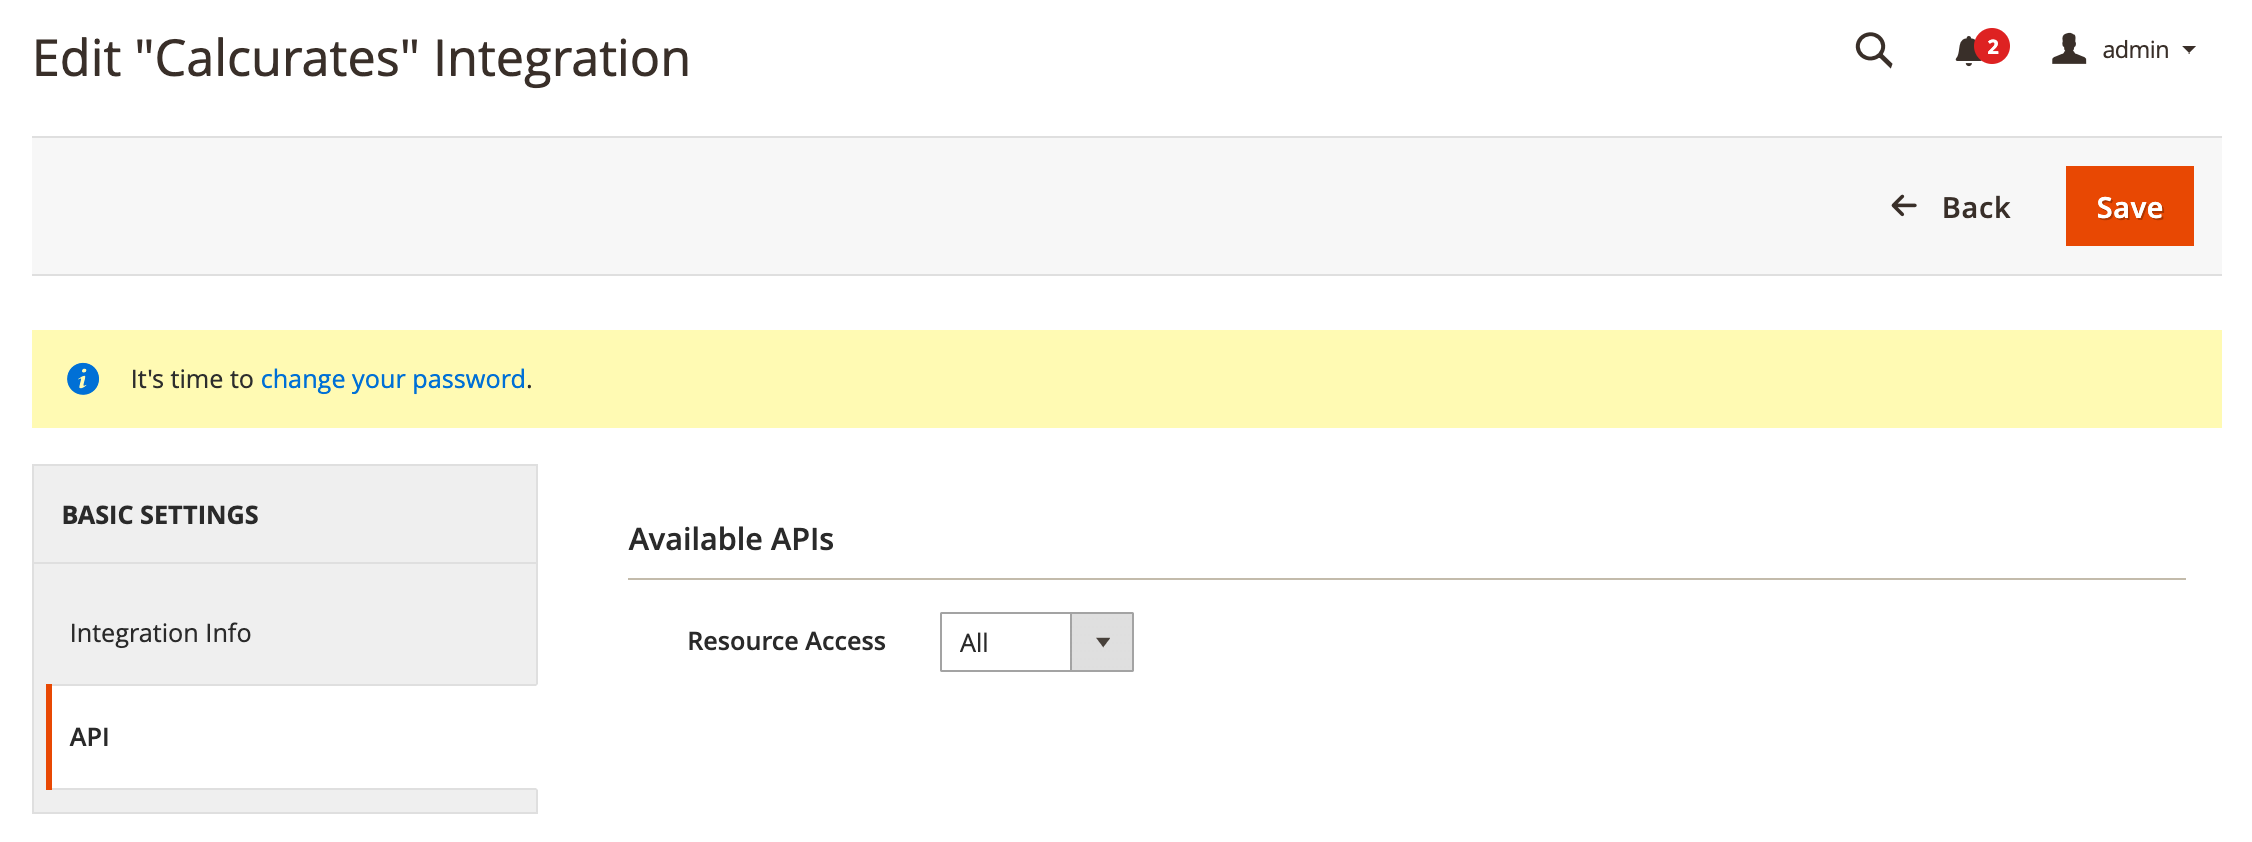Image resolution: width=2252 pixels, height=842 pixels.
Task: Click the Available APIs heading
Action: (x=731, y=539)
